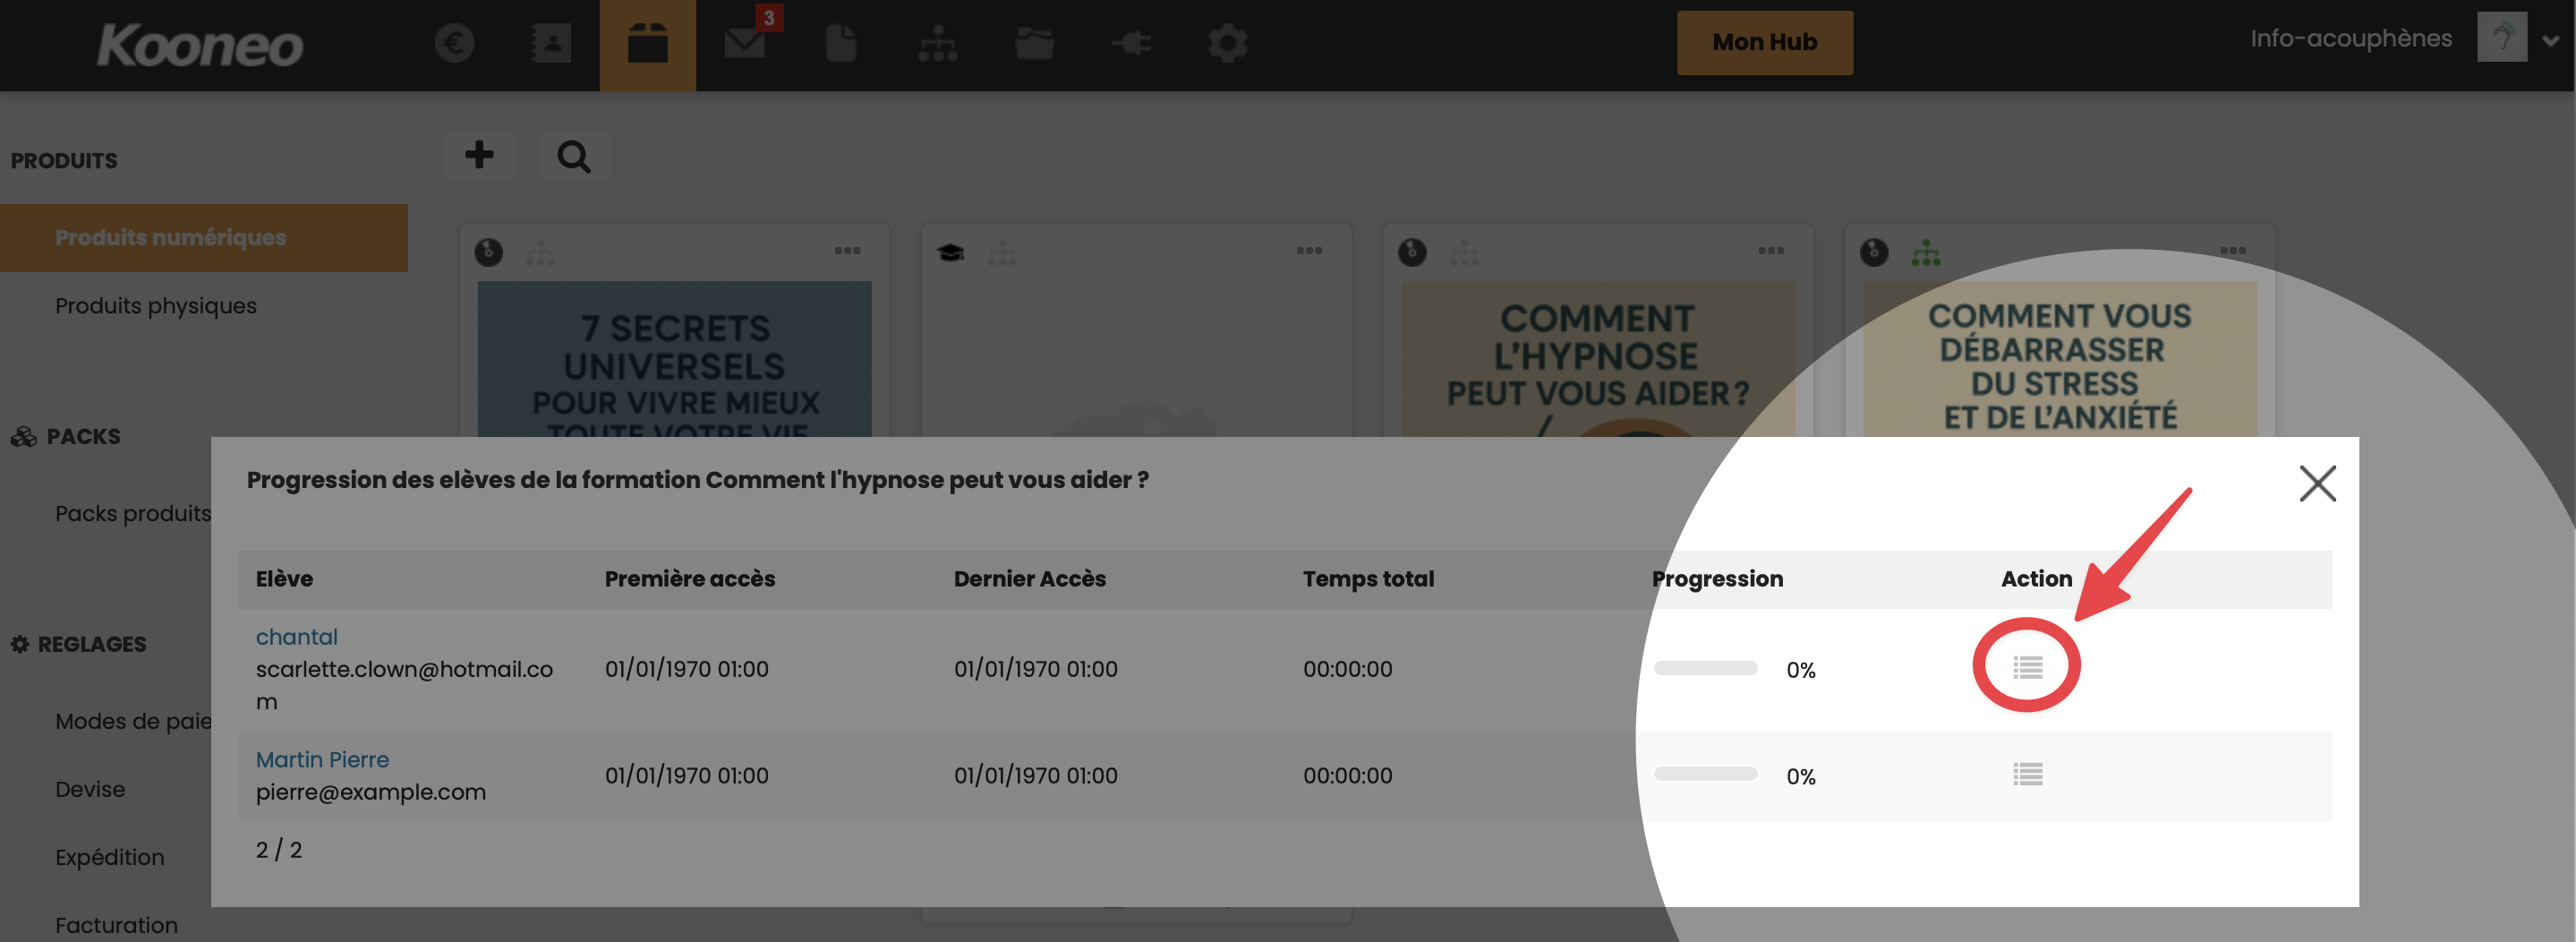Open the settings gear icon in navbar
The width and height of the screenshot is (2576, 942).
1227,43
